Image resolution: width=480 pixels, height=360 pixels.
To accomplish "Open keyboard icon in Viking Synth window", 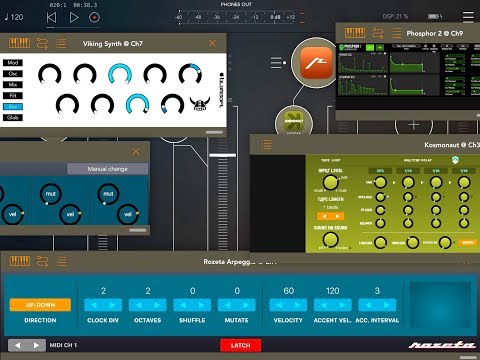I will pos(19,43).
